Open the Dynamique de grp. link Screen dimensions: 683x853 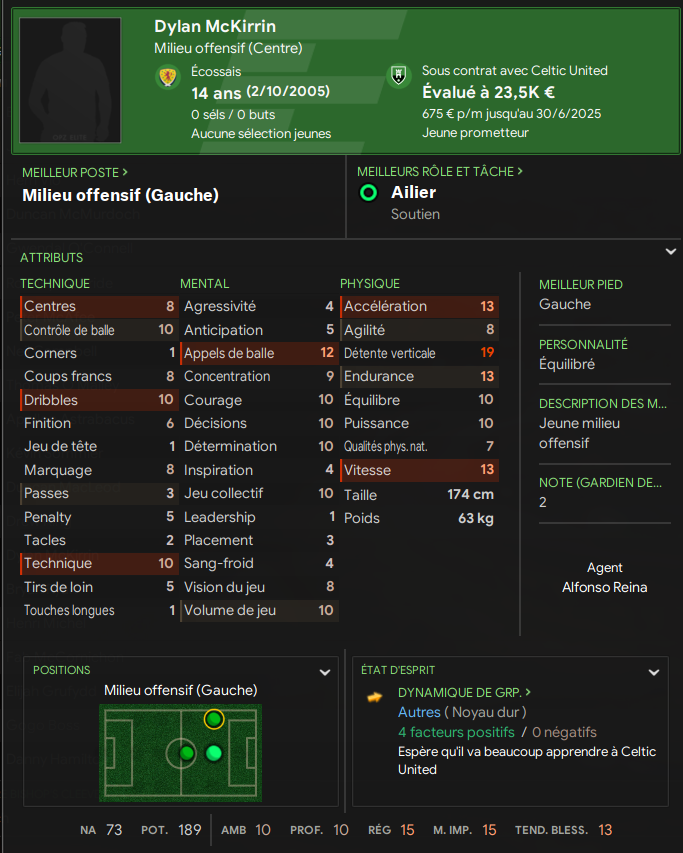pos(464,692)
